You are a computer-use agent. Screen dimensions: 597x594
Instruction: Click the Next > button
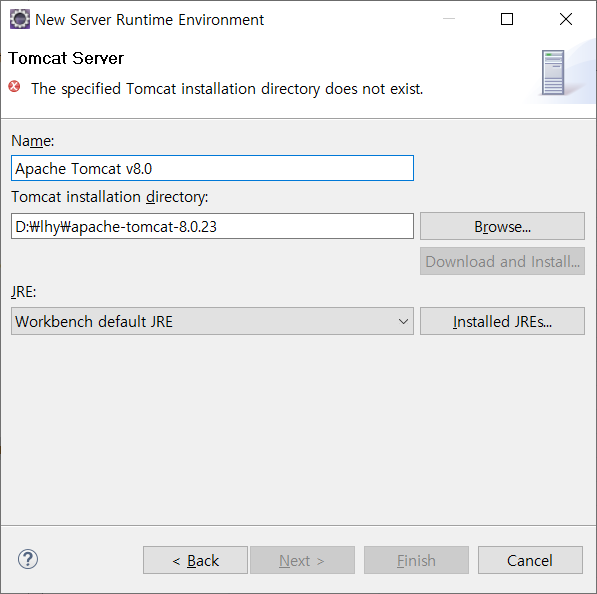pyautogui.click(x=302, y=560)
